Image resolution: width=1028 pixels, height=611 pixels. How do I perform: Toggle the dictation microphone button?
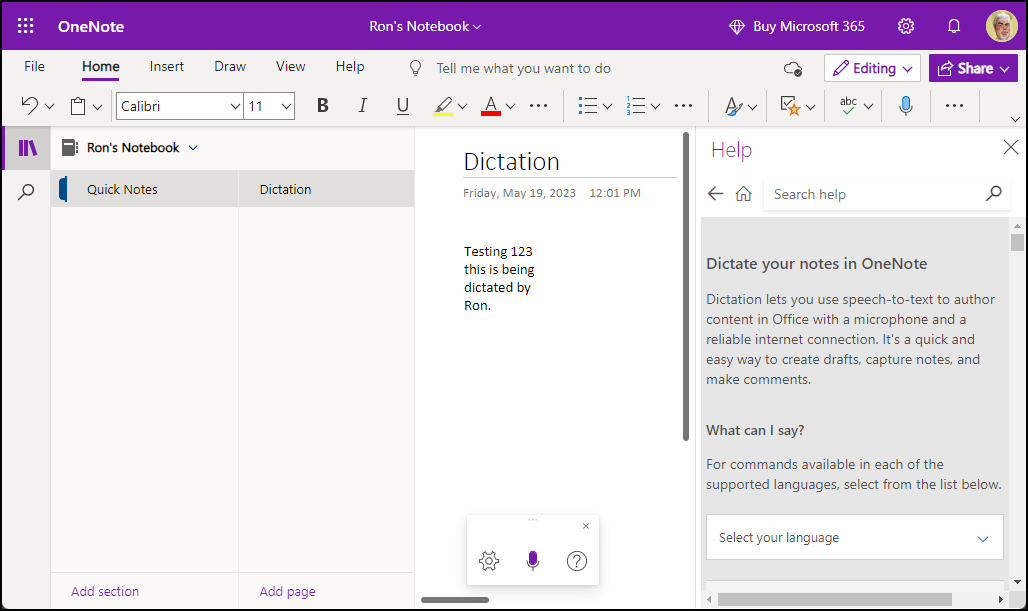tap(532, 561)
